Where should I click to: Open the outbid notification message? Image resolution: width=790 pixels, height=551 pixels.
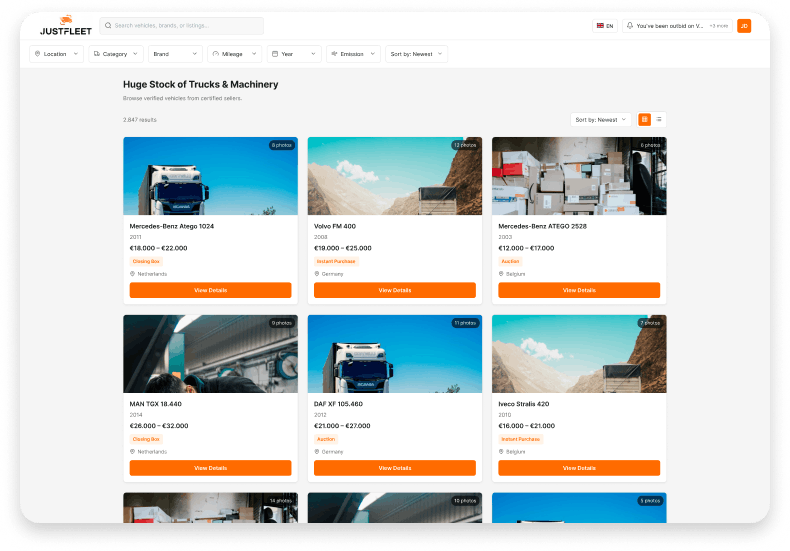tap(669, 26)
